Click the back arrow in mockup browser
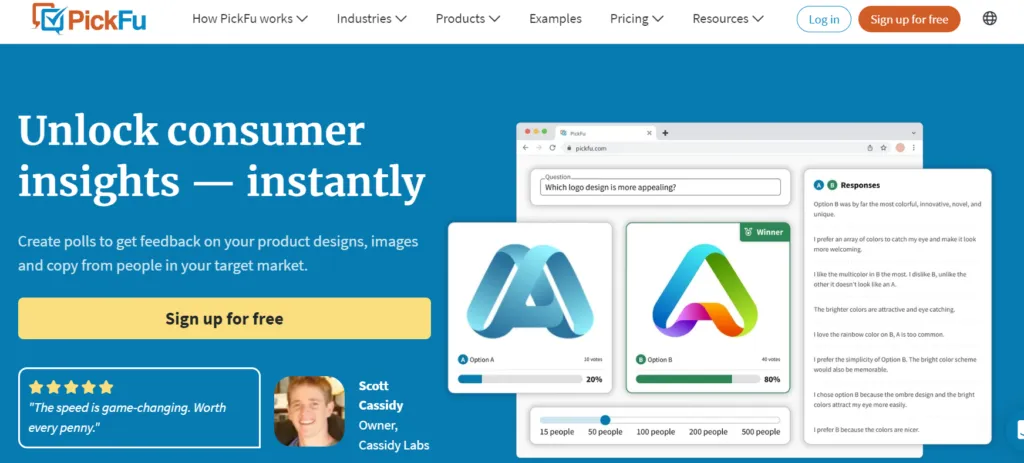 (x=526, y=148)
